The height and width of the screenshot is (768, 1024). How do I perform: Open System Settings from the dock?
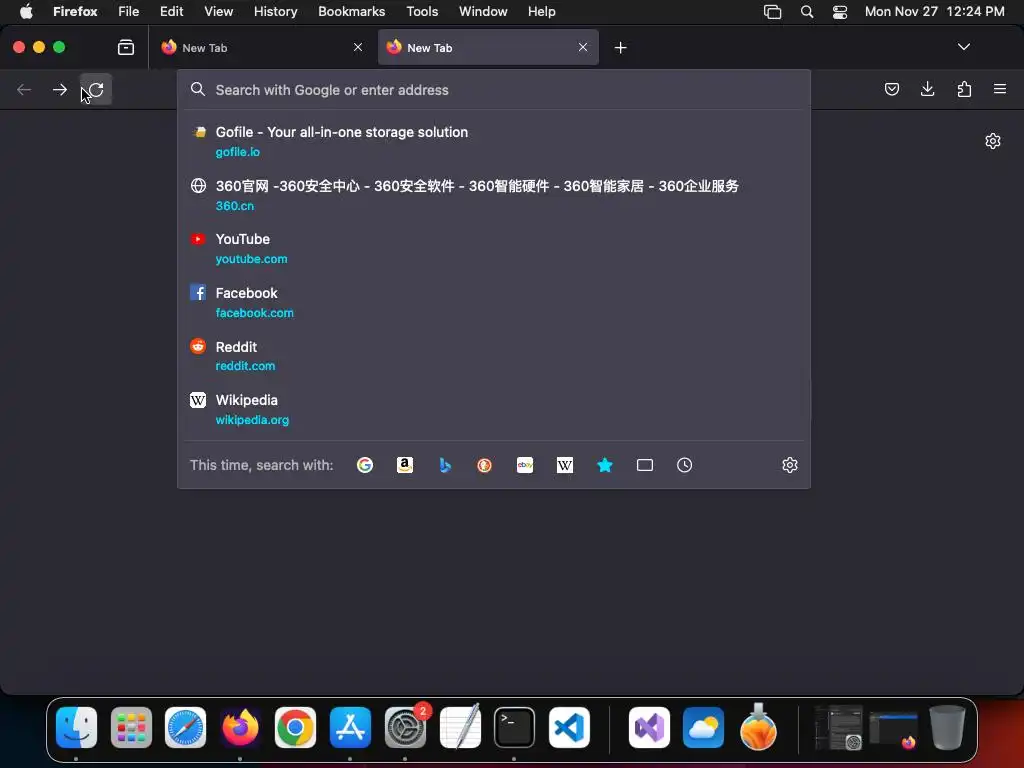click(x=405, y=727)
